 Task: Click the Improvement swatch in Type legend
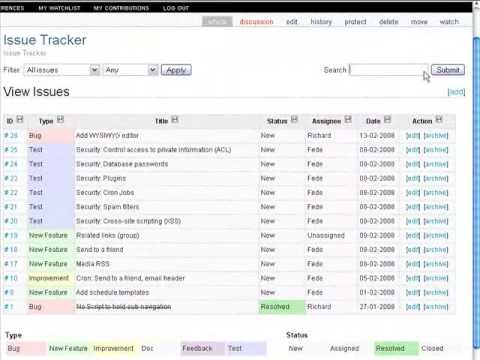point(114,349)
